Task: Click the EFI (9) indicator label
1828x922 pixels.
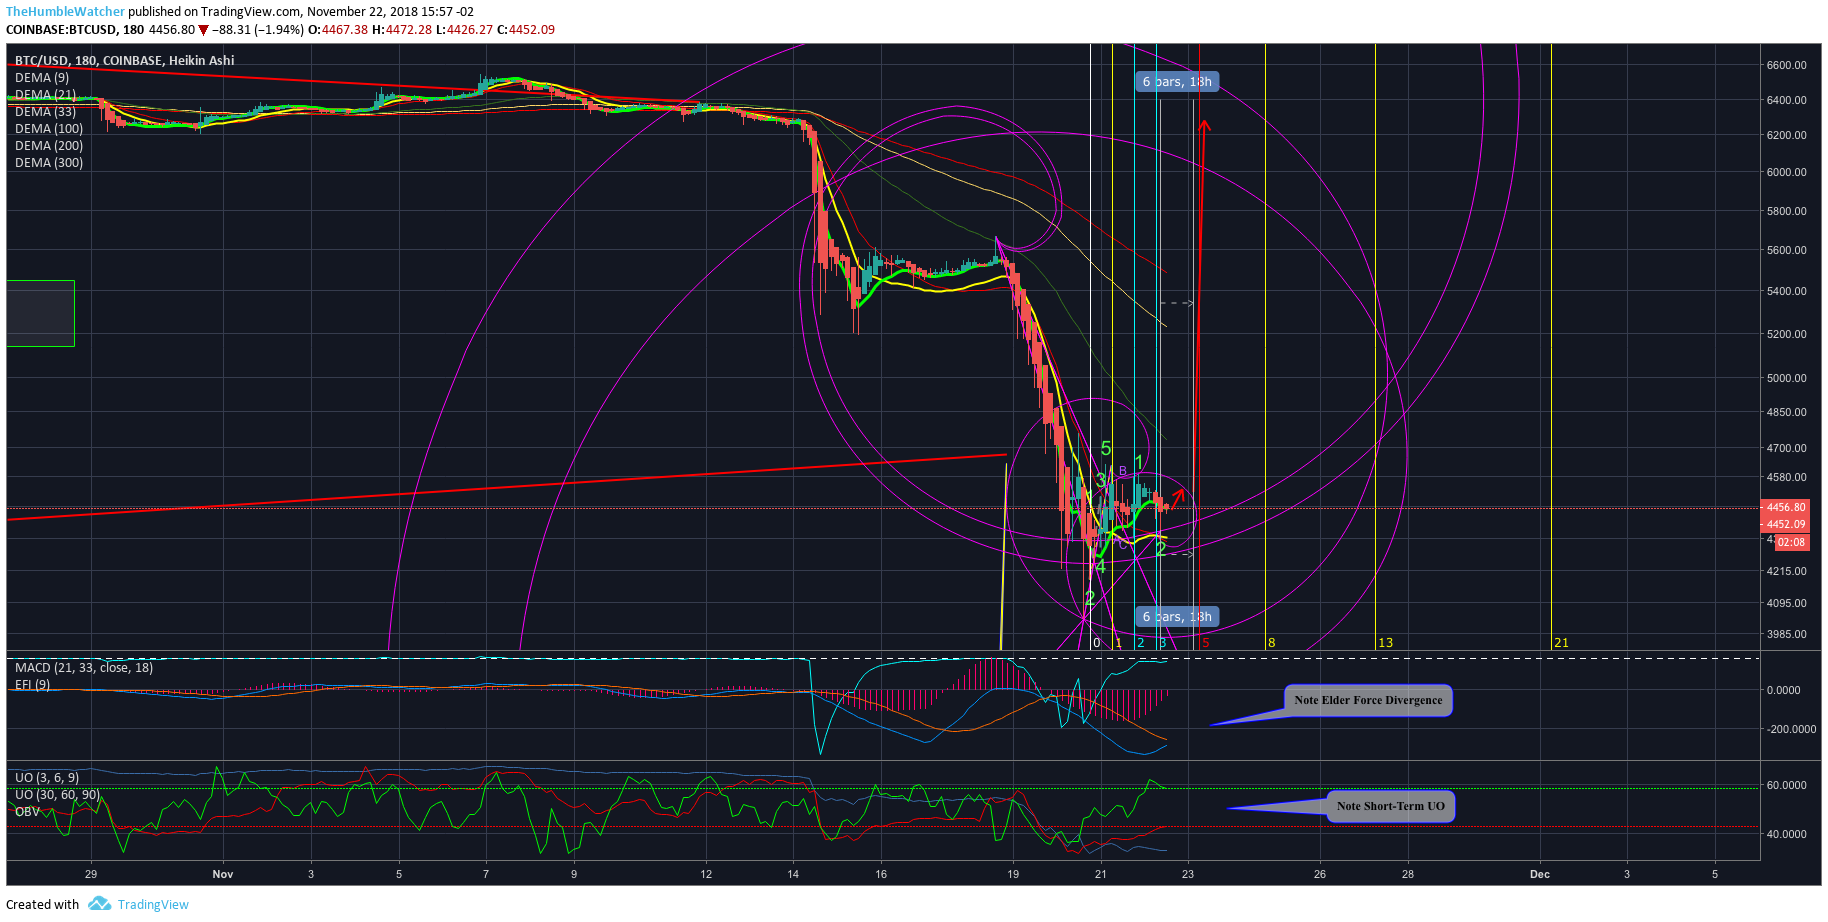Action: point(32,685)
